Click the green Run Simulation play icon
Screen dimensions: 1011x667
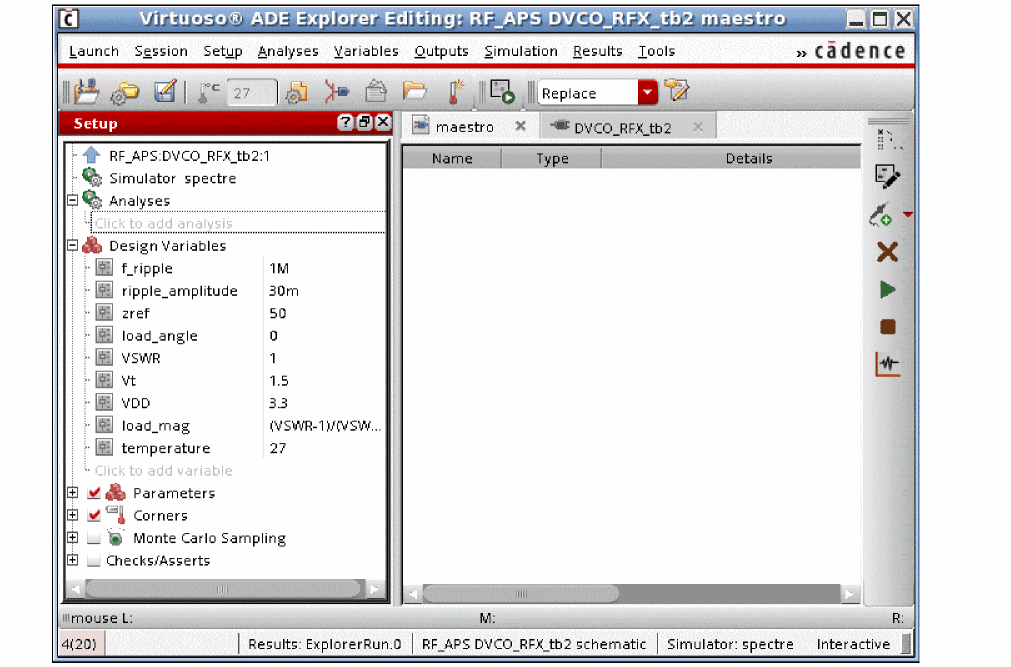pos(887,290)
